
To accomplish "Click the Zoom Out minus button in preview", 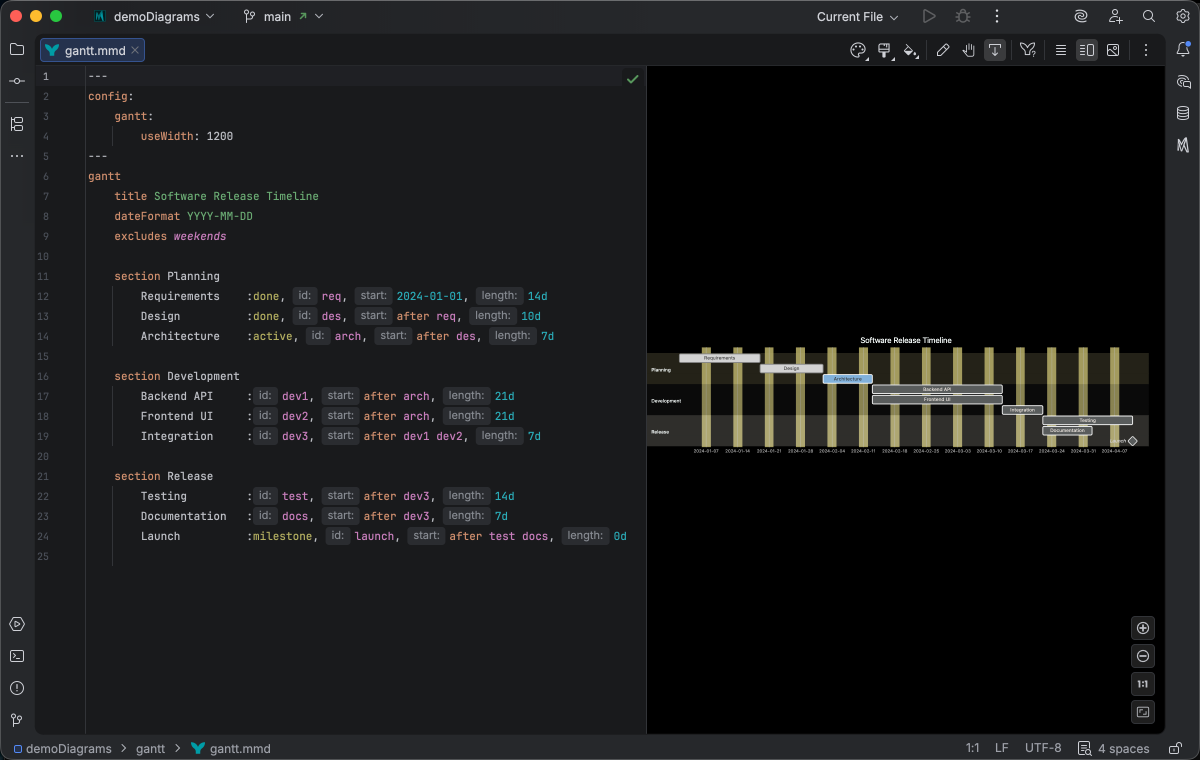I will click(1143, 656).
